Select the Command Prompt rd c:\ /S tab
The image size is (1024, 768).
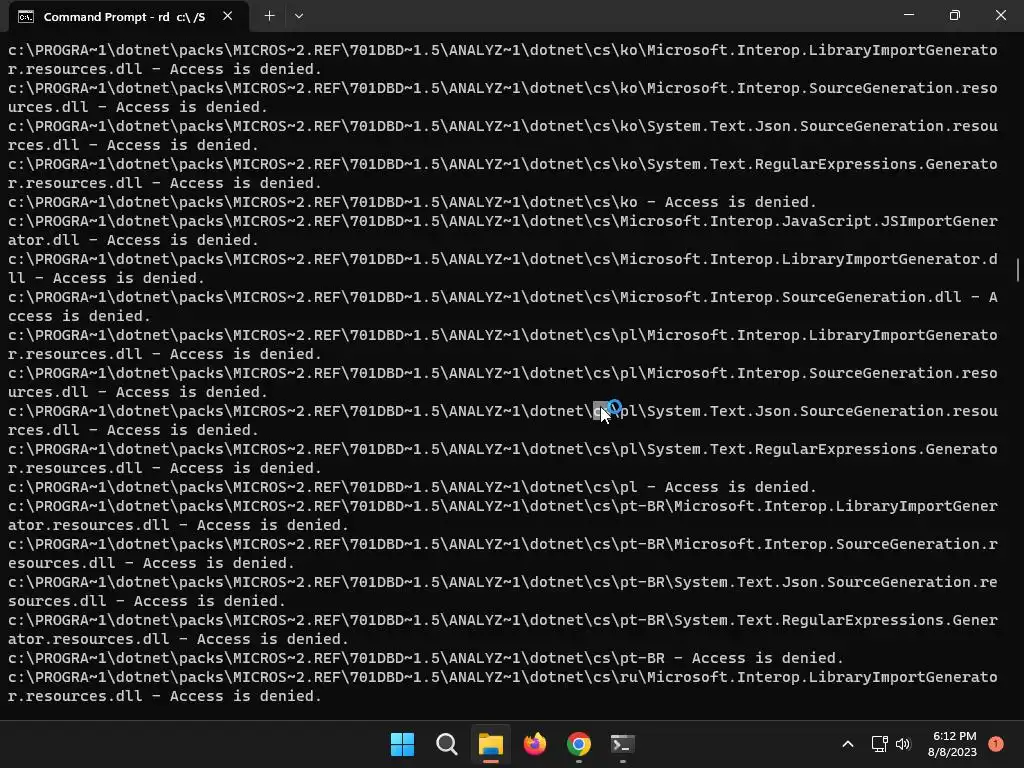pos(129,16)
